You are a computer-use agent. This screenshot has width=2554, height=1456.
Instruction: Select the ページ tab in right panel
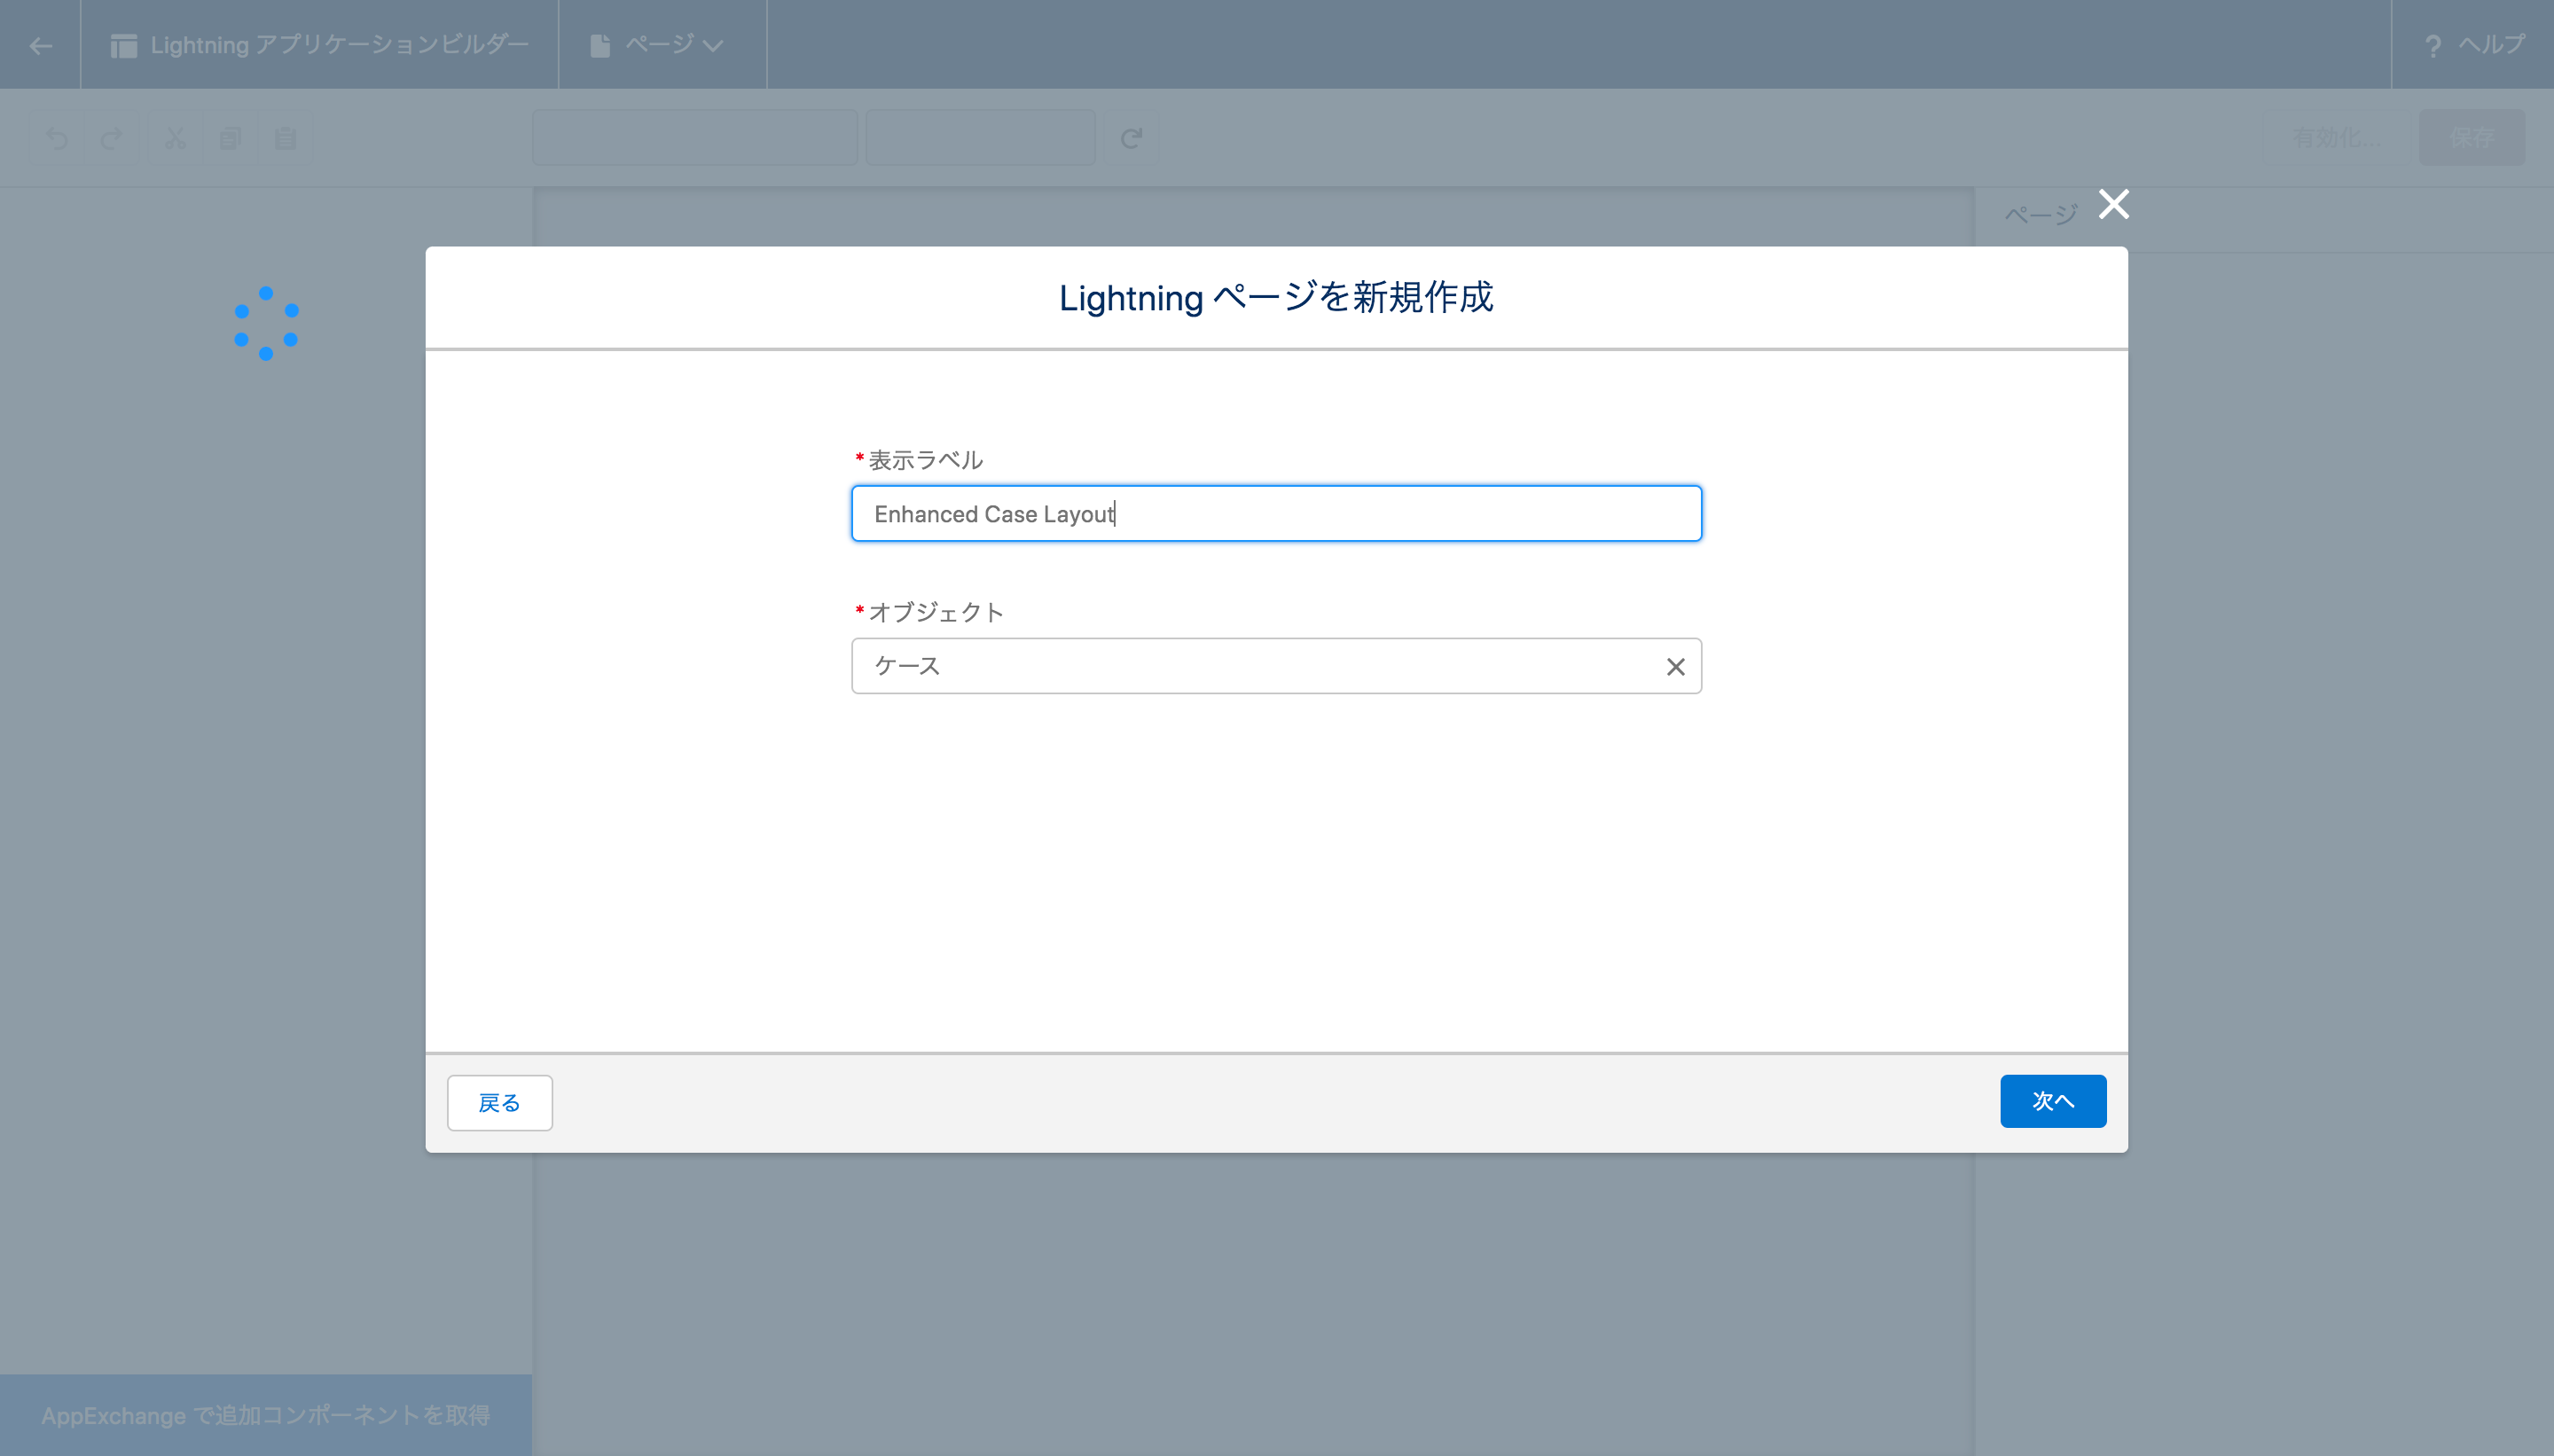point(2040,215)
